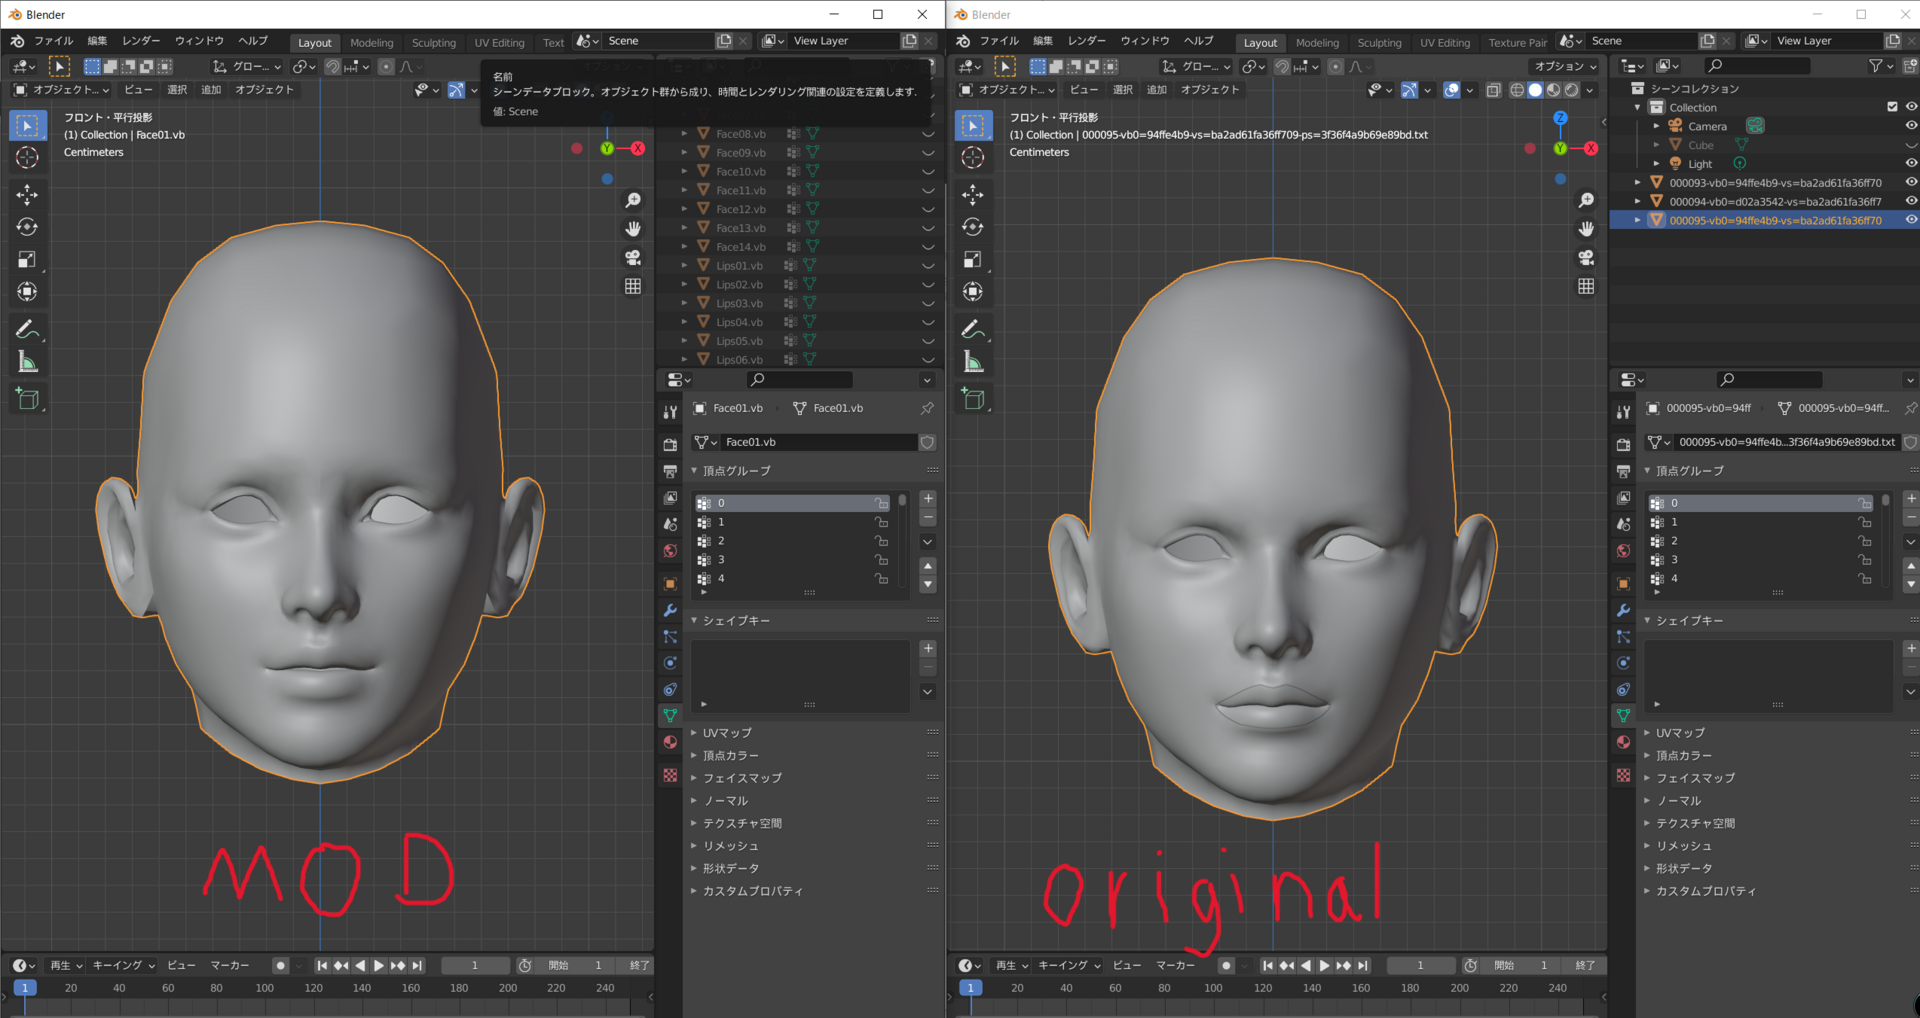Toggle lock on vertex group 3 in right window
The image size is (1920, 1018).
[x=1864, y=560]
